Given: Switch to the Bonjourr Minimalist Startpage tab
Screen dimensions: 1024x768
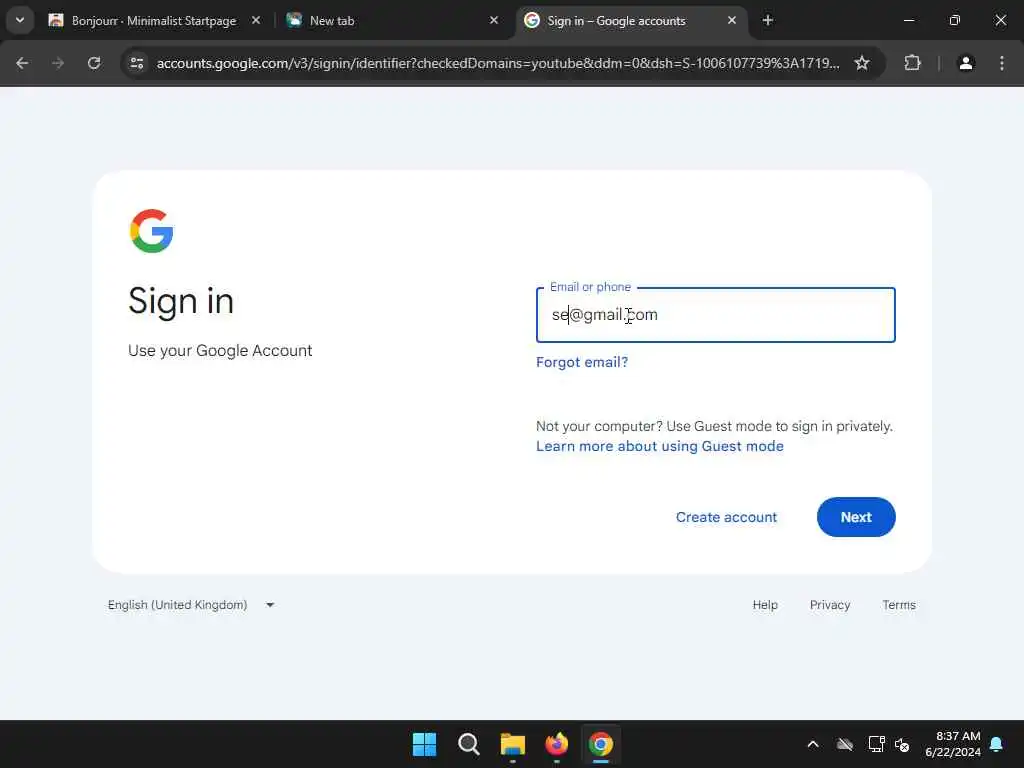Looking at the screenshot, I should (154, 20).
